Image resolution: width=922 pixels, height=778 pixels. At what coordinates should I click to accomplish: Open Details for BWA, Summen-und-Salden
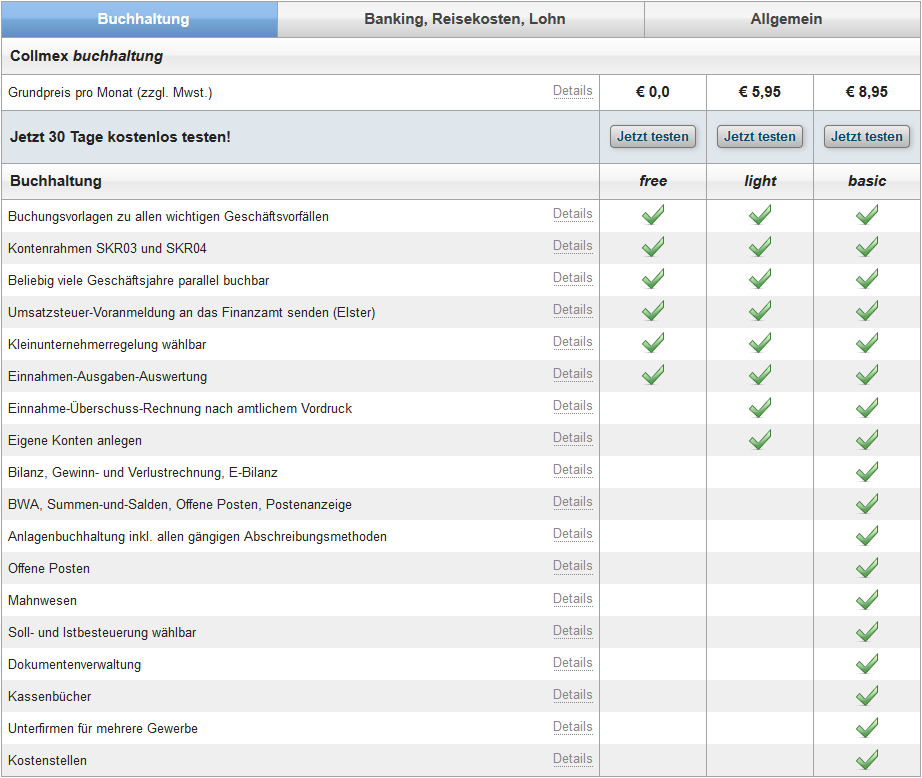click(x=573, y=502)
